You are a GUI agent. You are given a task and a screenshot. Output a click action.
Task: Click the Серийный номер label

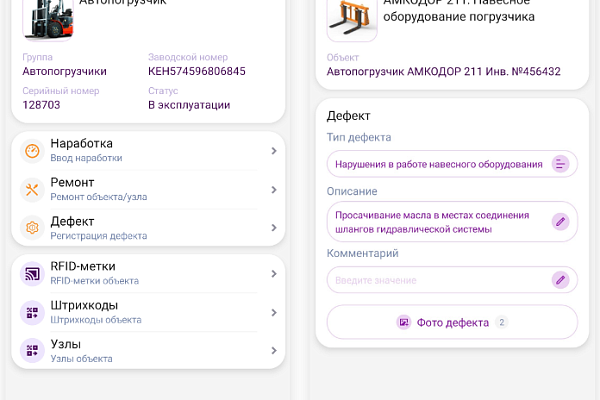(61, 91)
